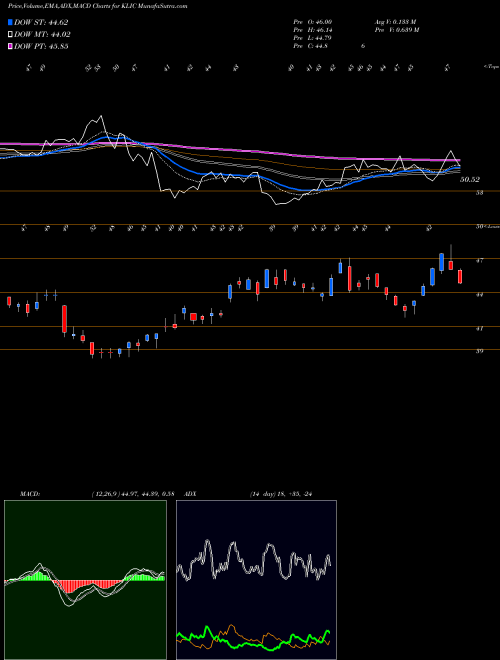
Task: Select the 'DOW ST: 44.62' legend text
Action: (41, 22)
